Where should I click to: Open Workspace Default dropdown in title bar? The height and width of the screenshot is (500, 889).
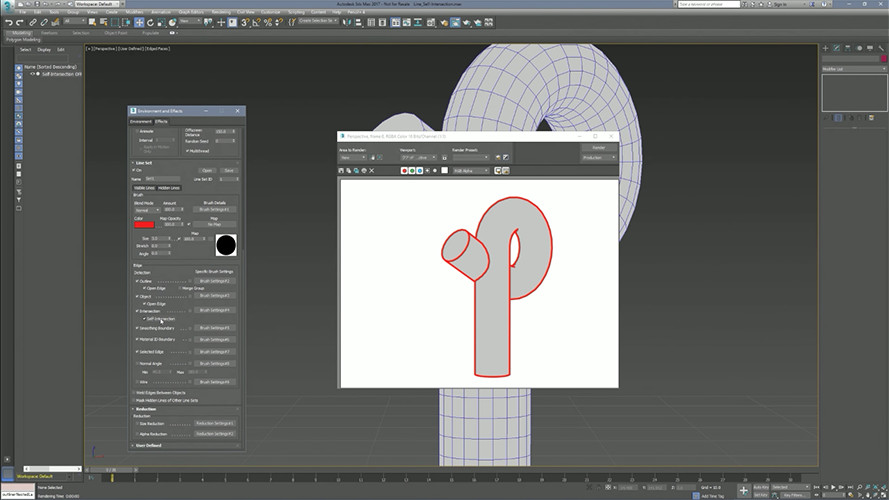[x=96, y=4]
